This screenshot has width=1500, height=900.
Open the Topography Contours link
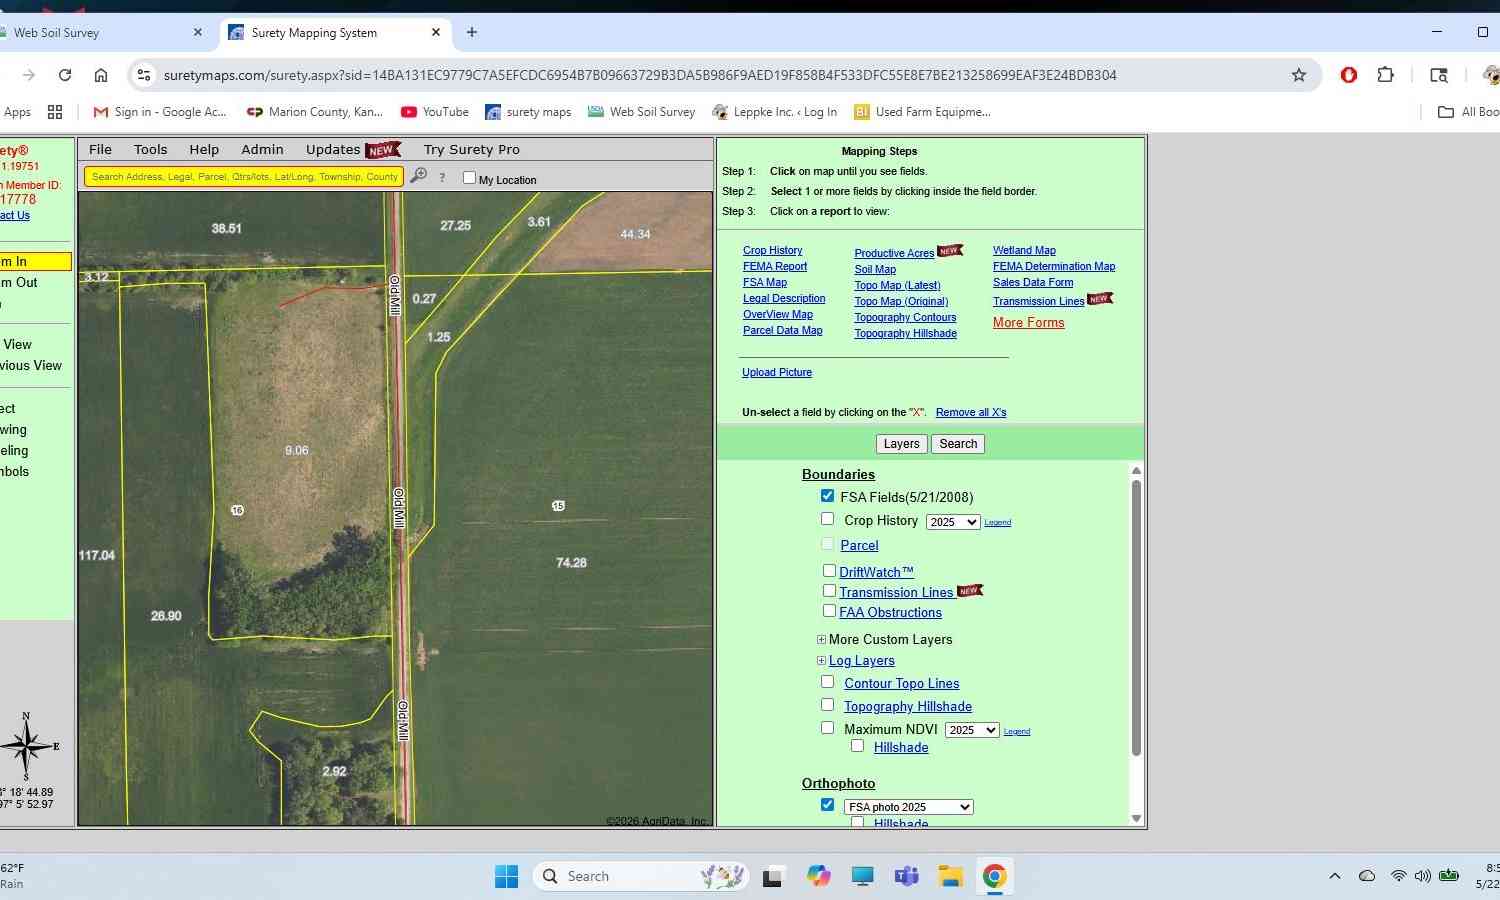(905, 317)
